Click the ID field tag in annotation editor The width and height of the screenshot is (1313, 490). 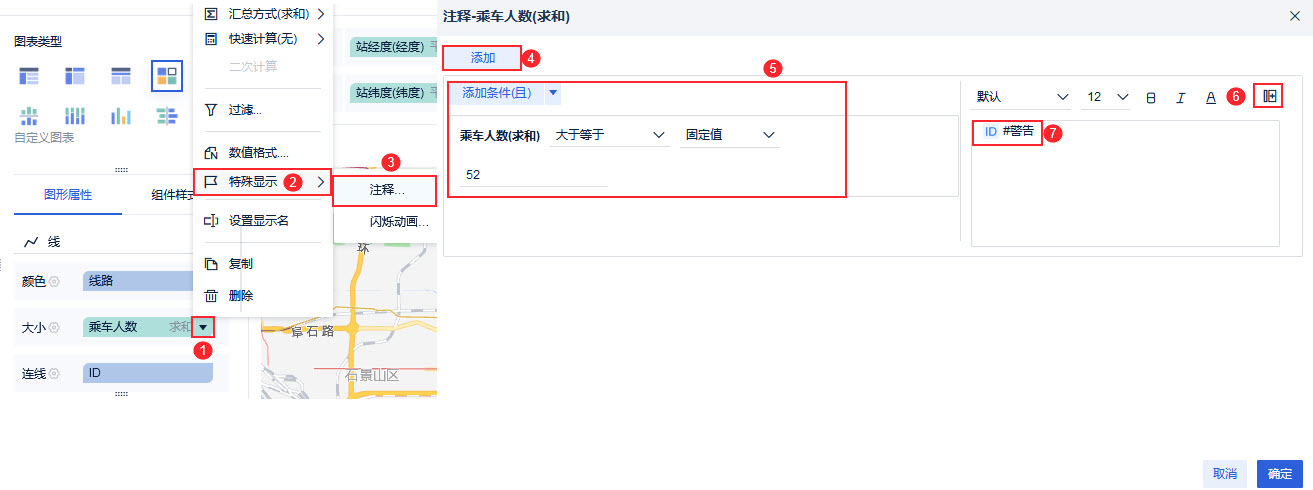point(991,131)
